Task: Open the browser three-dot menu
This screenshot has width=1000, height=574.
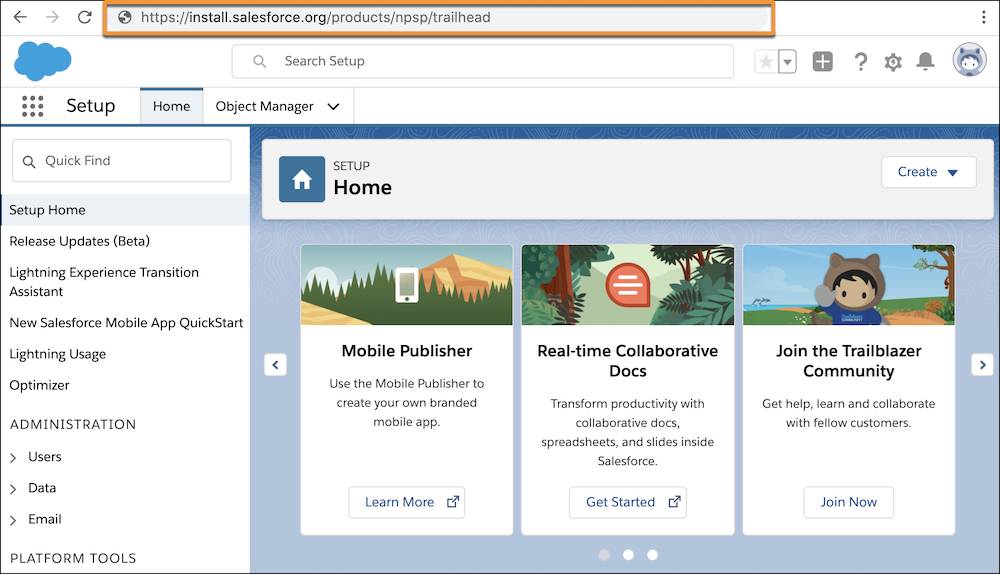Action: (983, 17)
